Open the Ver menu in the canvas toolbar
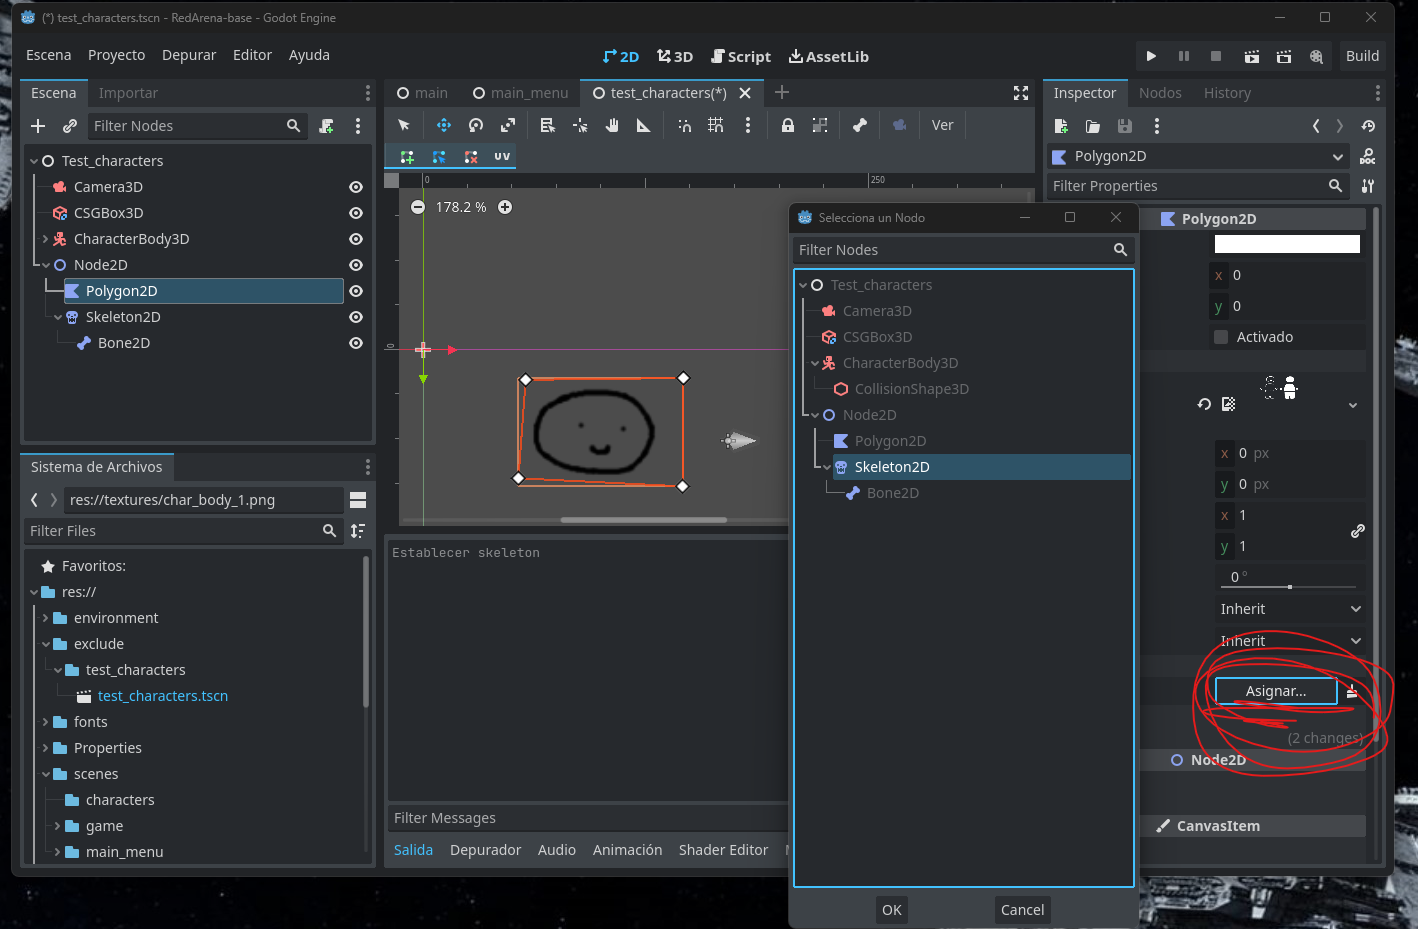 [941, 125]
